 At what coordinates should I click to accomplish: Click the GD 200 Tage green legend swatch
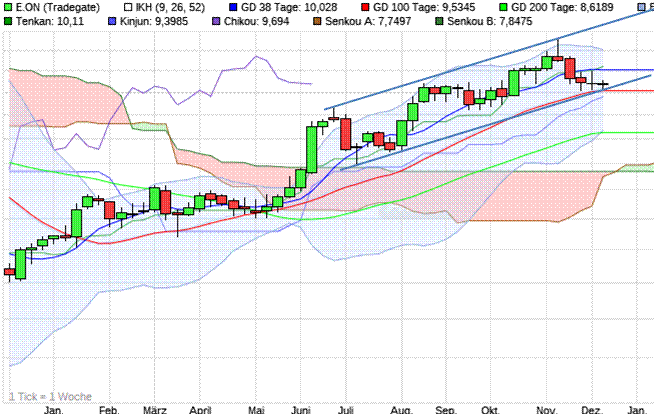coord(503,8)
